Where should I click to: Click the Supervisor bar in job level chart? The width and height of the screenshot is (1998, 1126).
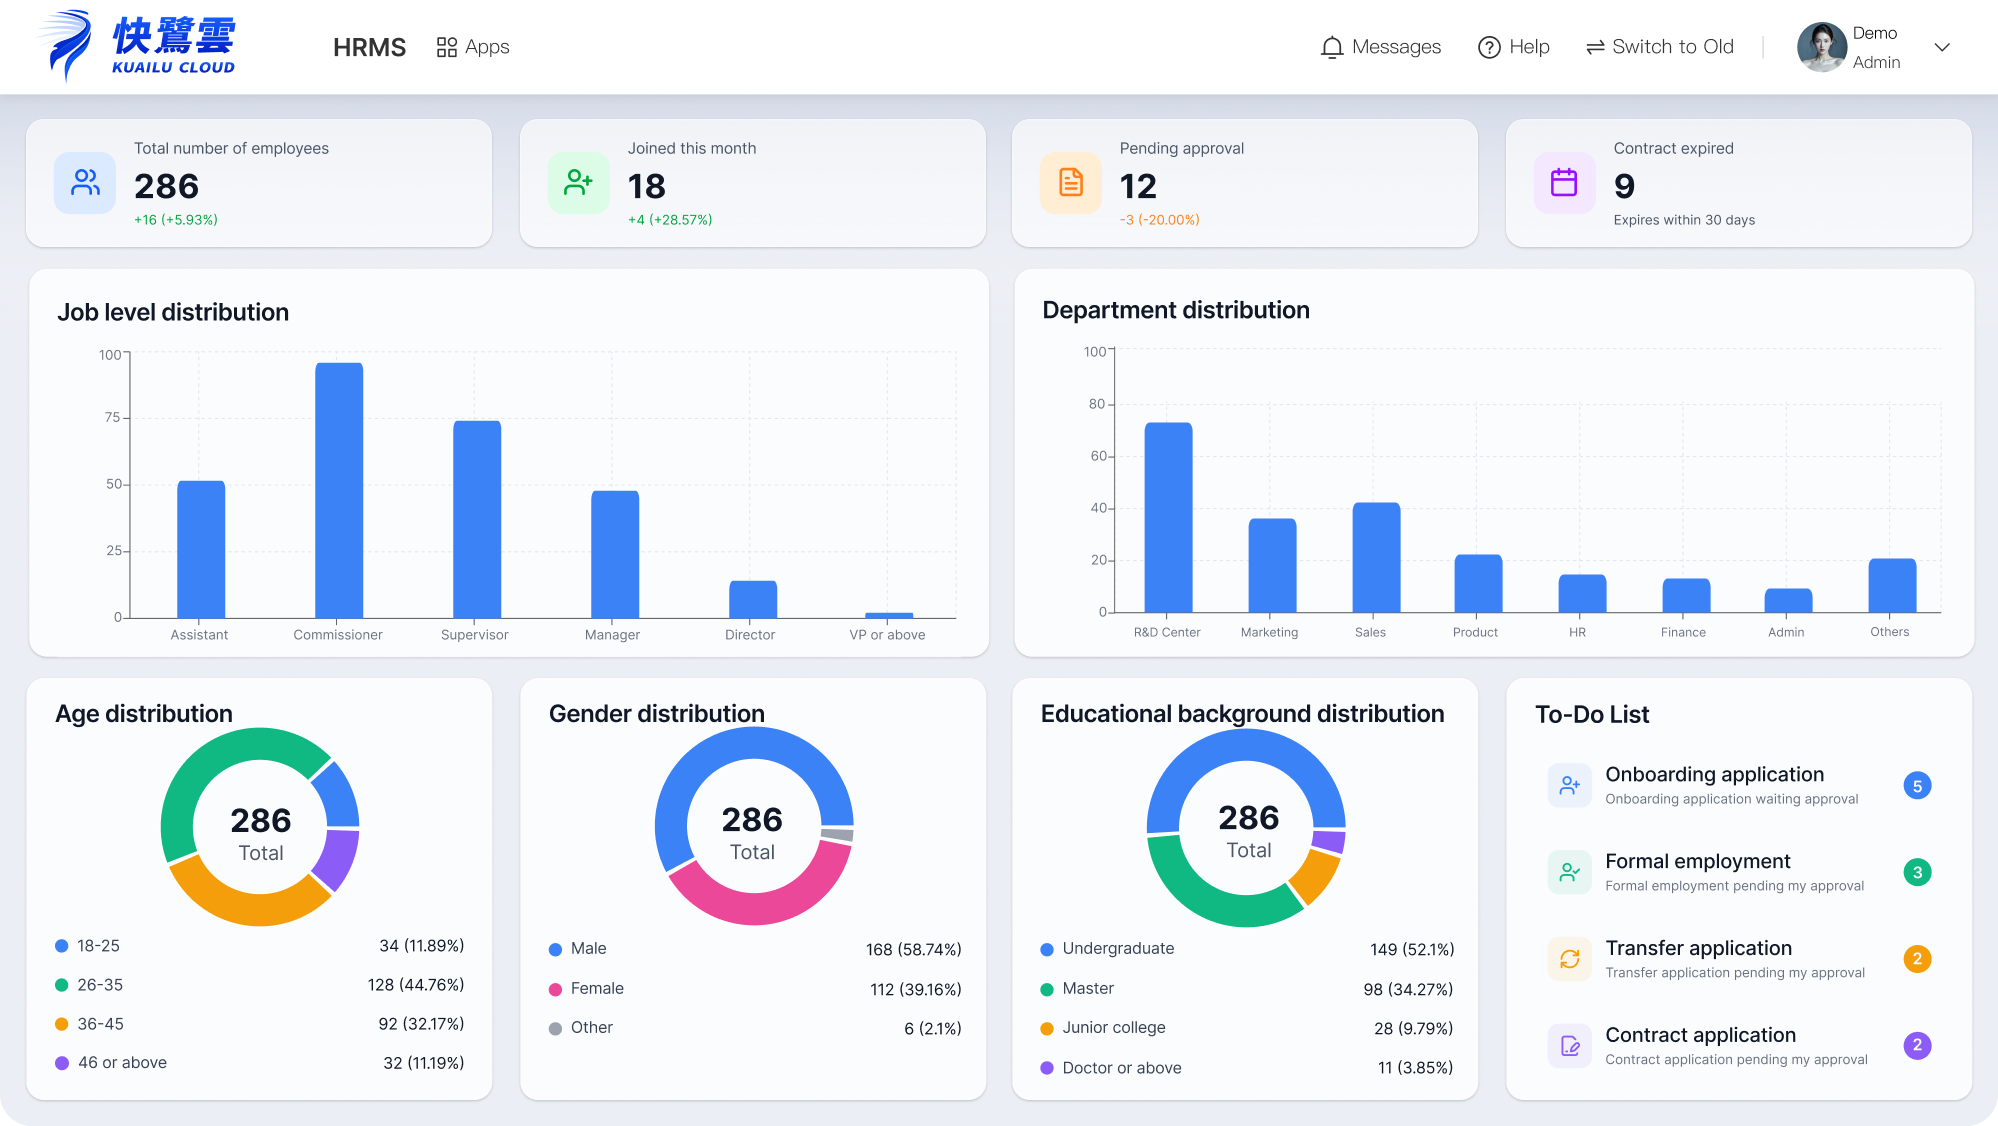477,519
